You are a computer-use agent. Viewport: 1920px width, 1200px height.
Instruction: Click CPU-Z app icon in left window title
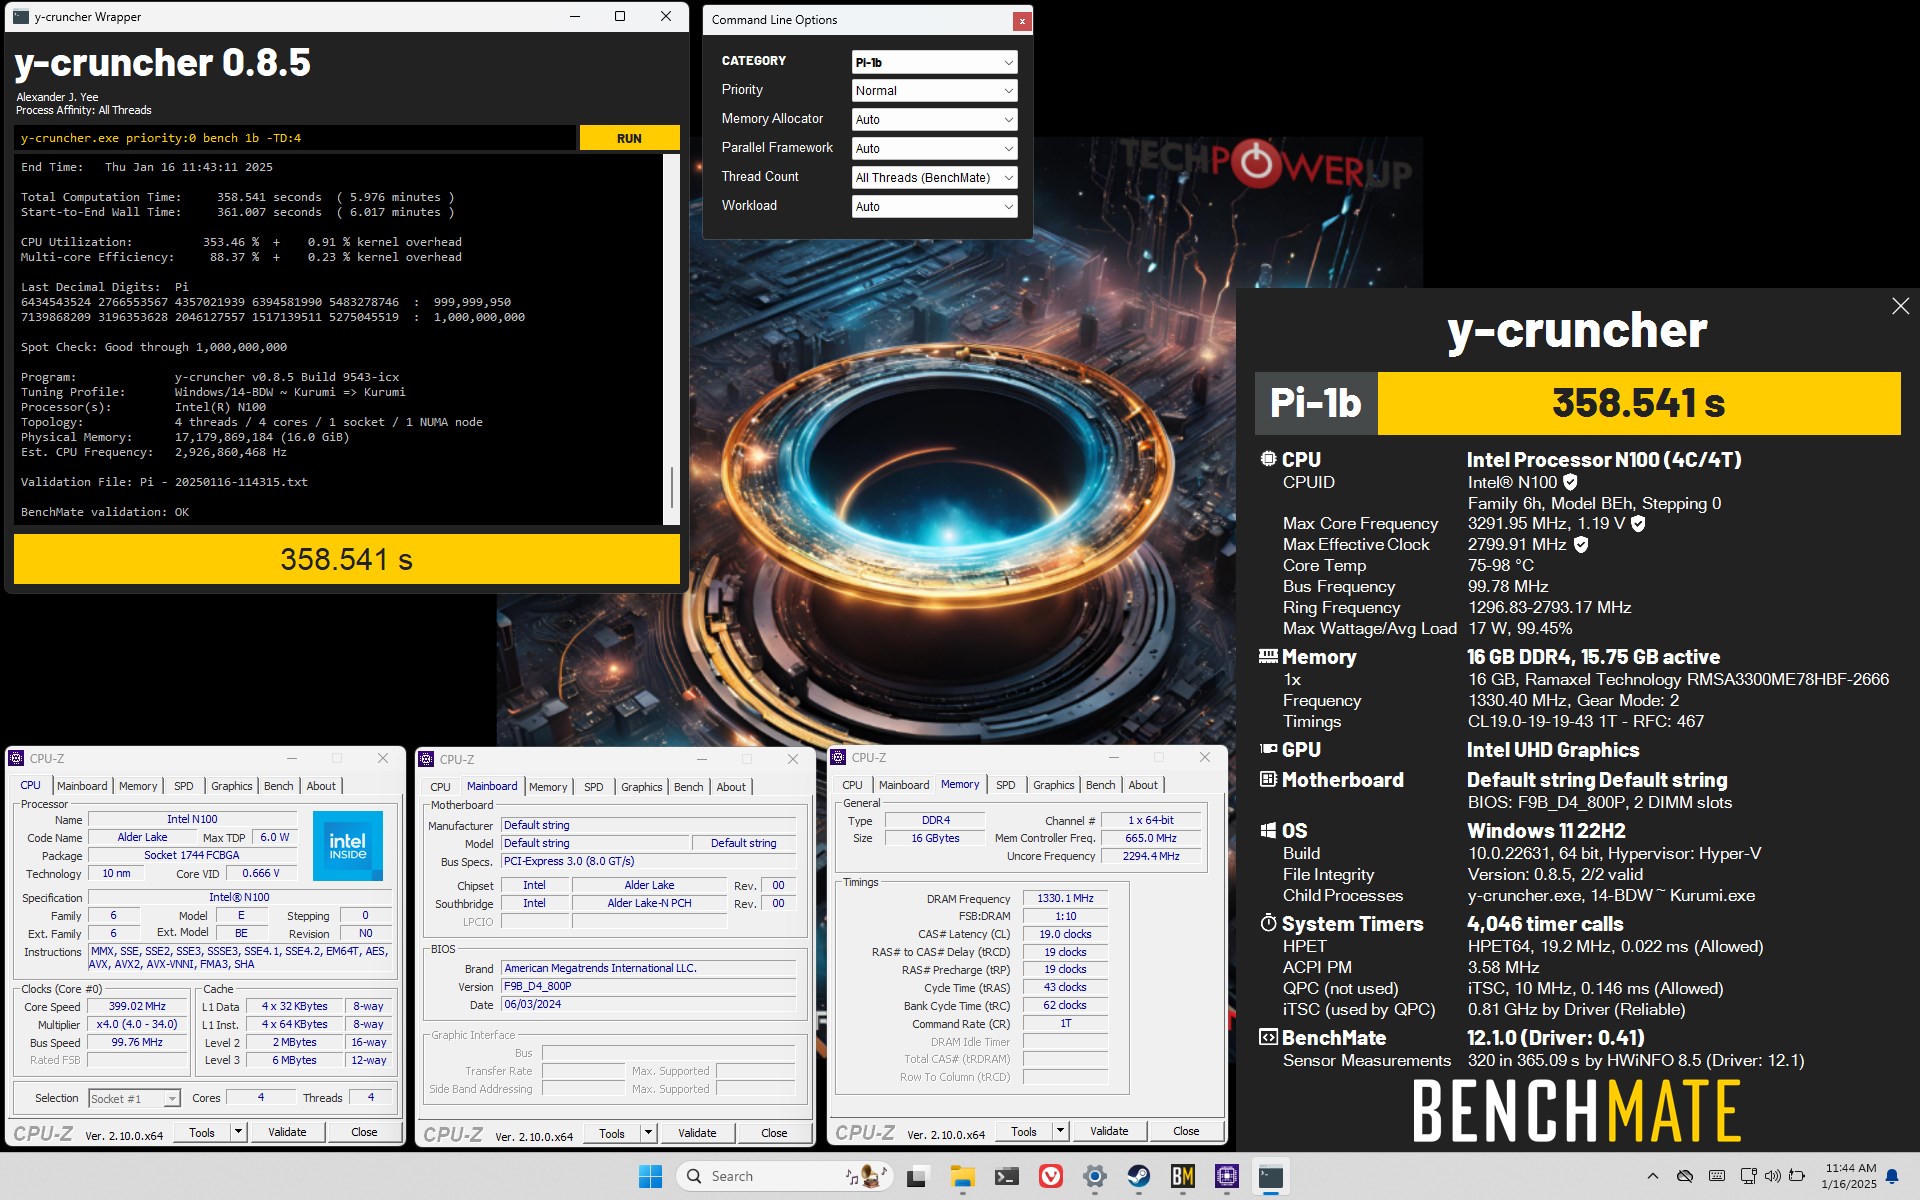(17, 759)
